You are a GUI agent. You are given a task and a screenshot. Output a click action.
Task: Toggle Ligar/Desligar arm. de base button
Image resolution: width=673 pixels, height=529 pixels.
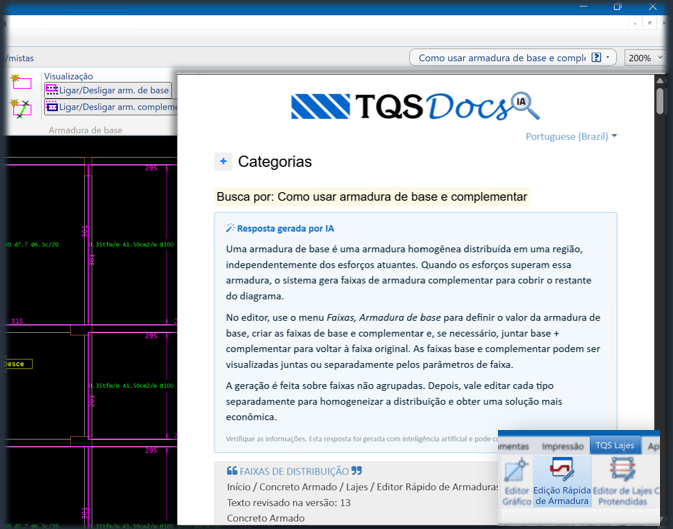(108, 90)
